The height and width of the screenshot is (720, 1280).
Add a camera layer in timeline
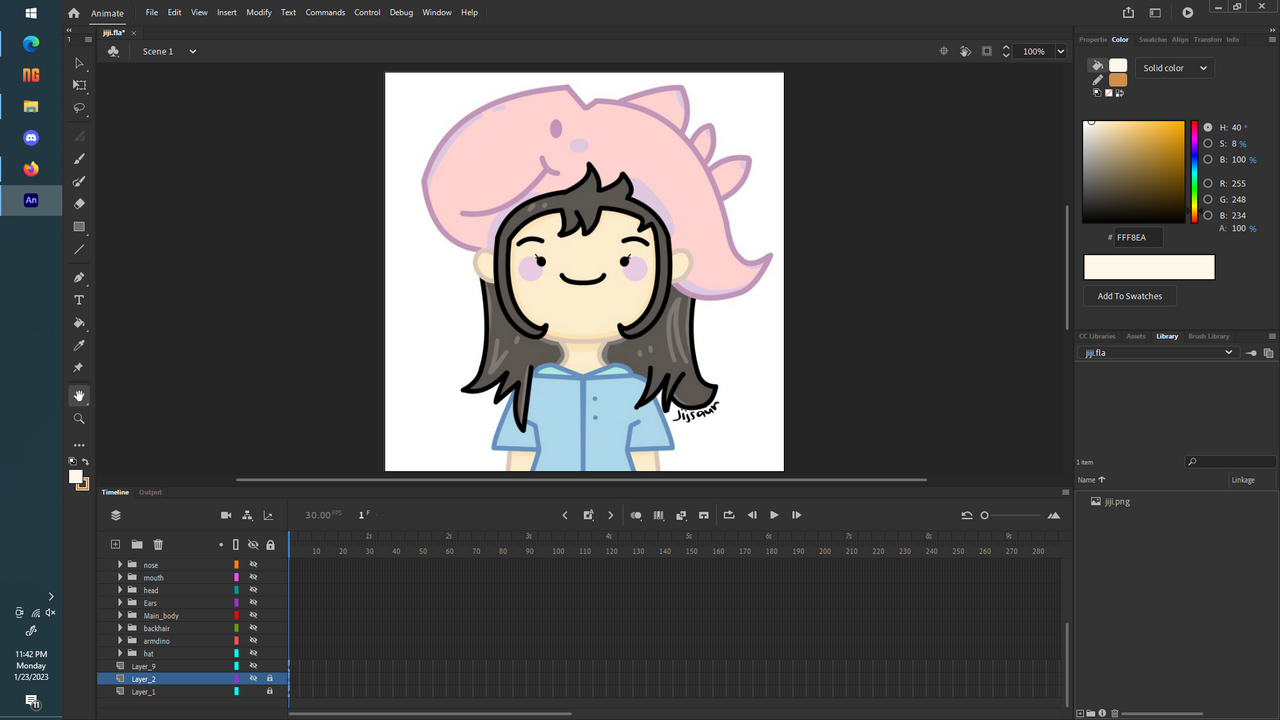pyautogui.click(x=226, y=515)
